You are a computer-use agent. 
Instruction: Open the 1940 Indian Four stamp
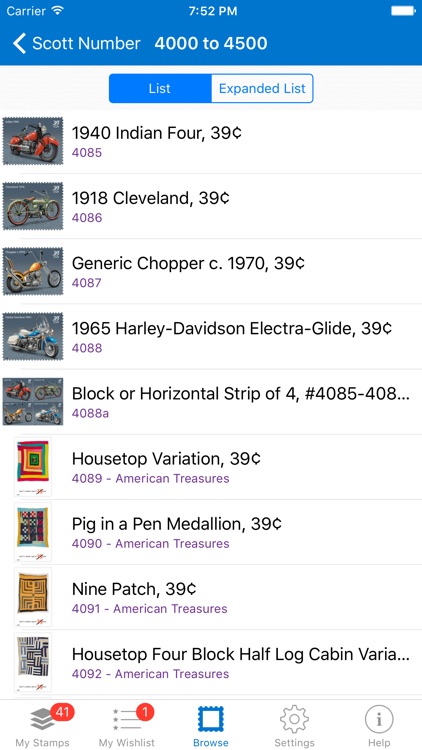coord(211,141)
